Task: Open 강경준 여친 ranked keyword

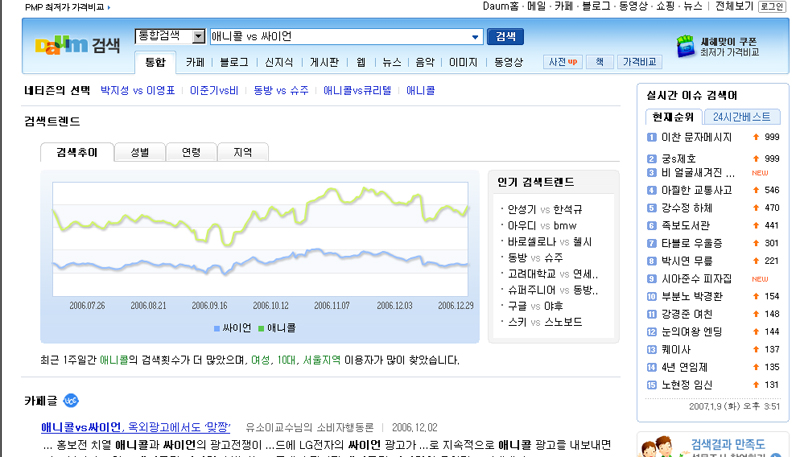Action: click(687, 314)
